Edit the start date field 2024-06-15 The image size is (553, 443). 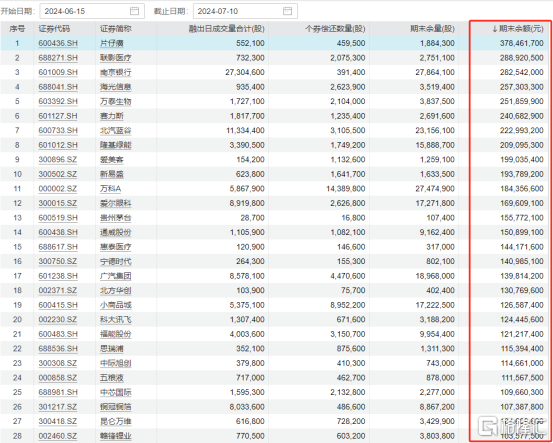coord(92,11)
